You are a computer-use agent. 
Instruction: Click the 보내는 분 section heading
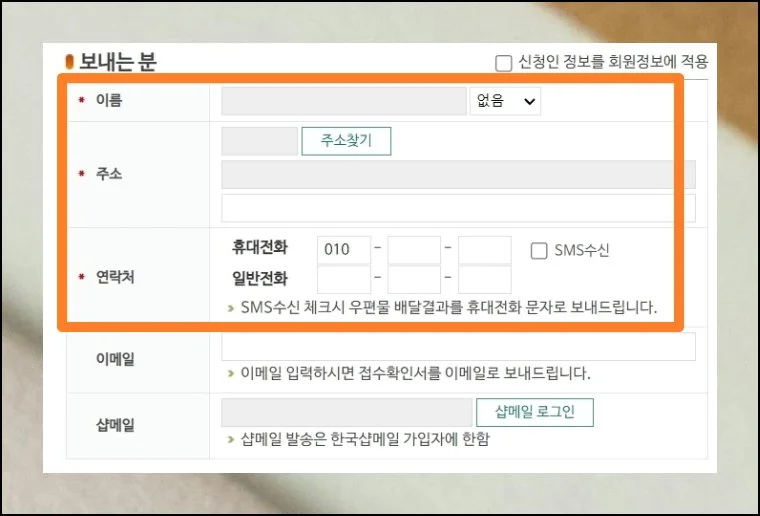117,62
